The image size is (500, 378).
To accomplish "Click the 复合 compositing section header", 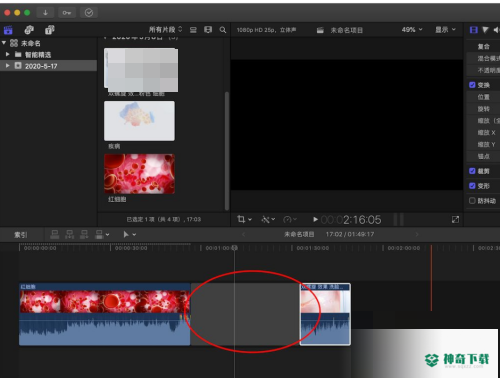I will [483, 46].
